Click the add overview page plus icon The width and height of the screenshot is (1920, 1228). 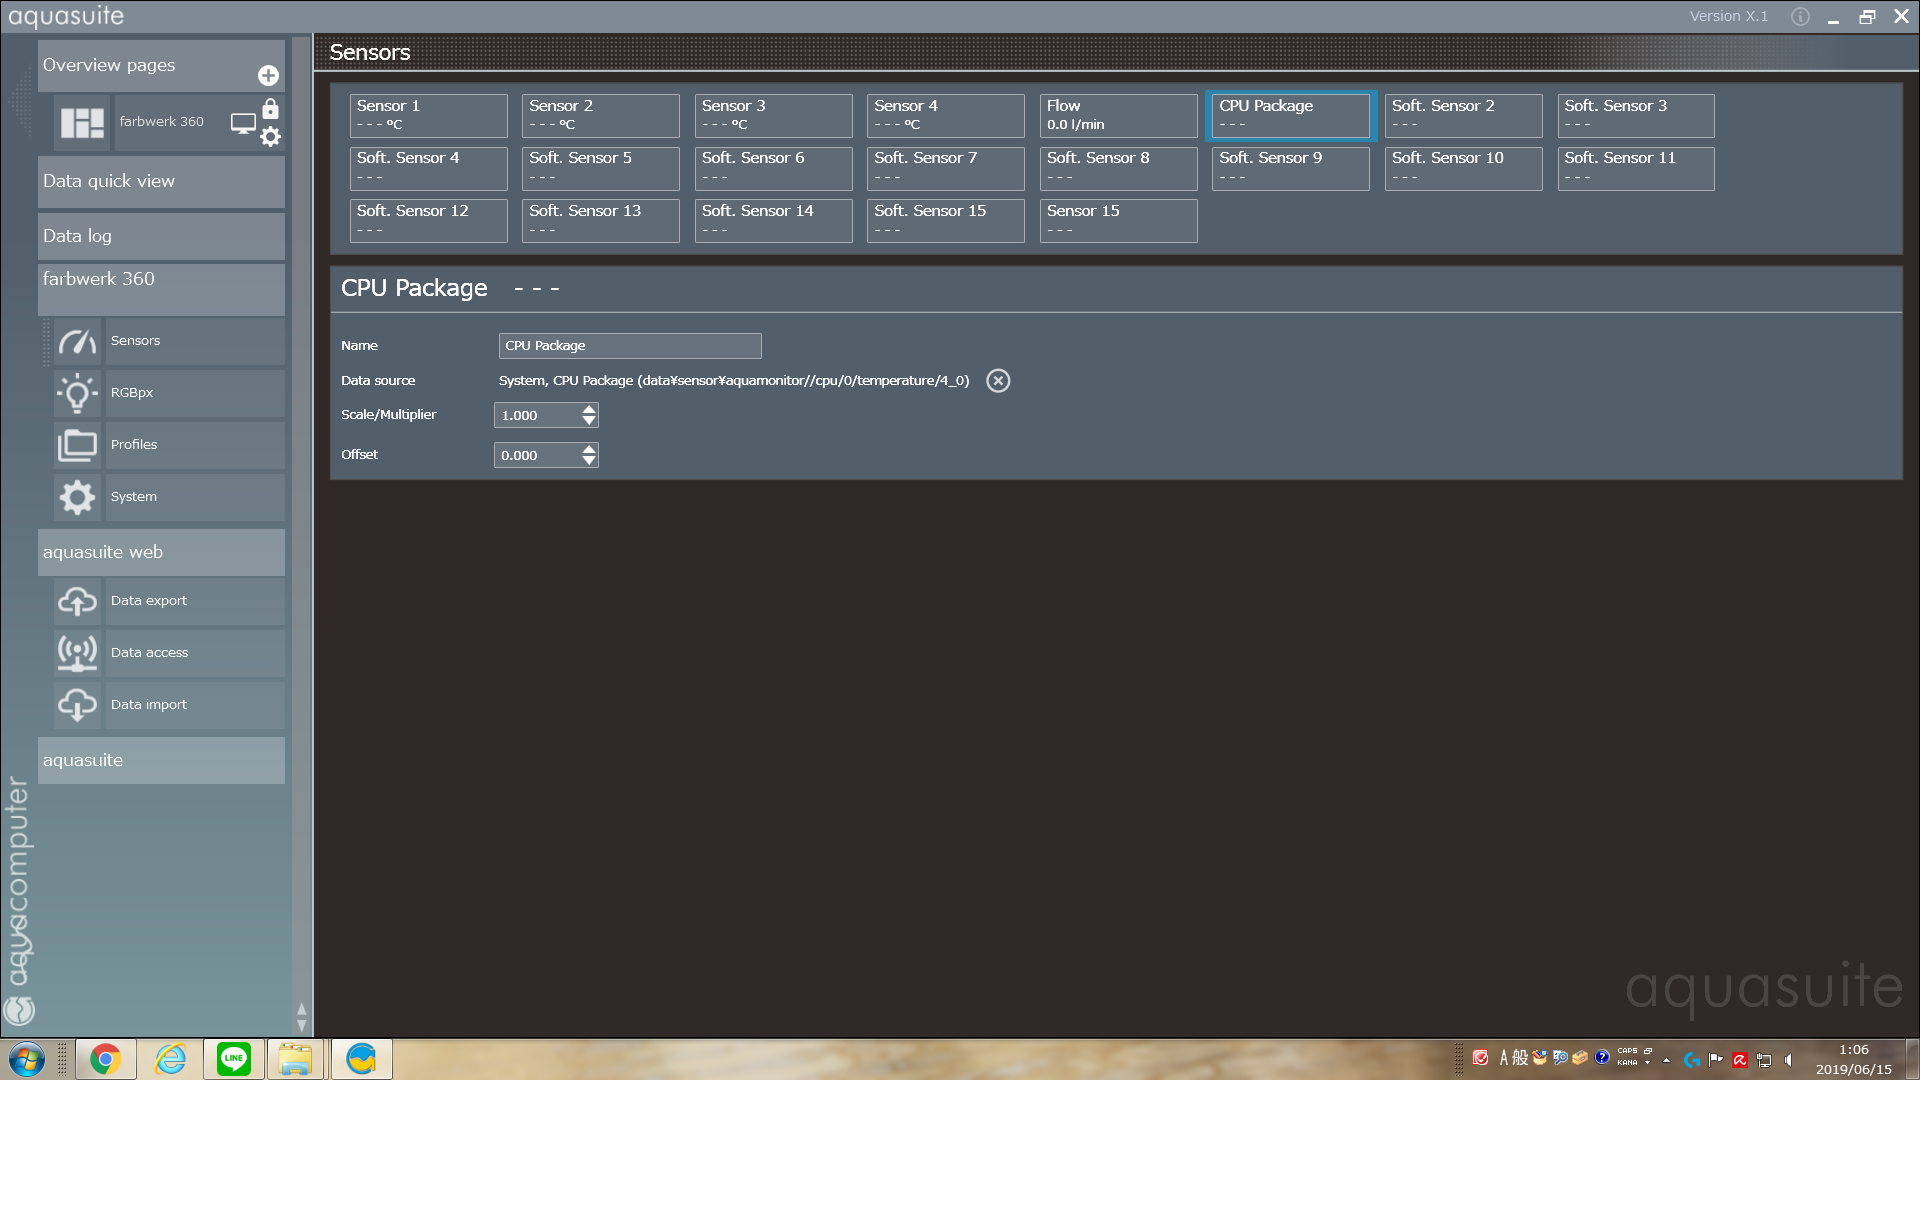click(268, 76)
